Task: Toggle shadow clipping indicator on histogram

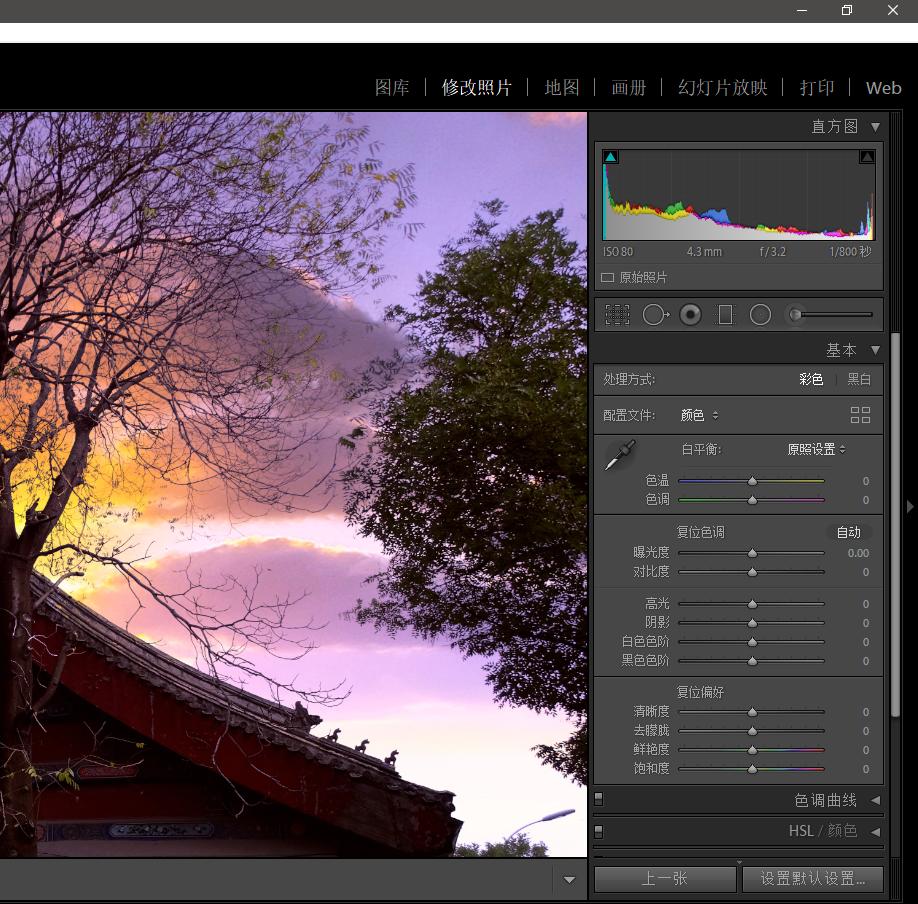Action: pos(610,156)
